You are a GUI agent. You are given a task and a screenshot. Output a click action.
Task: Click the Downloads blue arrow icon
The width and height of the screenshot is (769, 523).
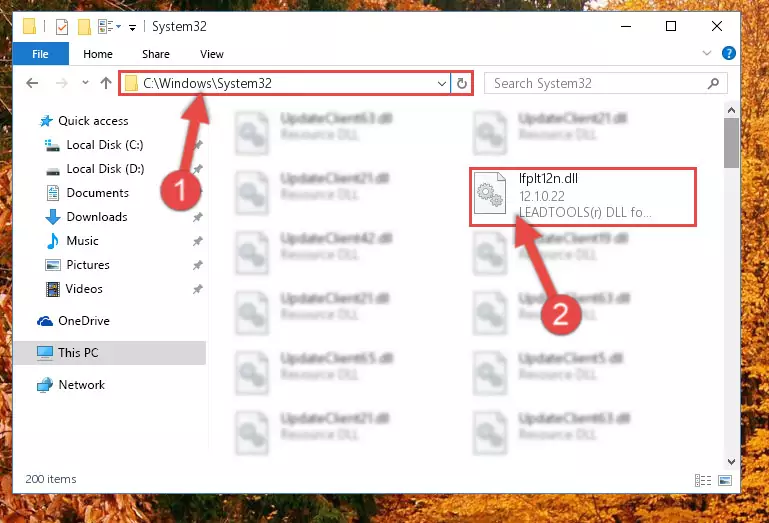point(52,217)
